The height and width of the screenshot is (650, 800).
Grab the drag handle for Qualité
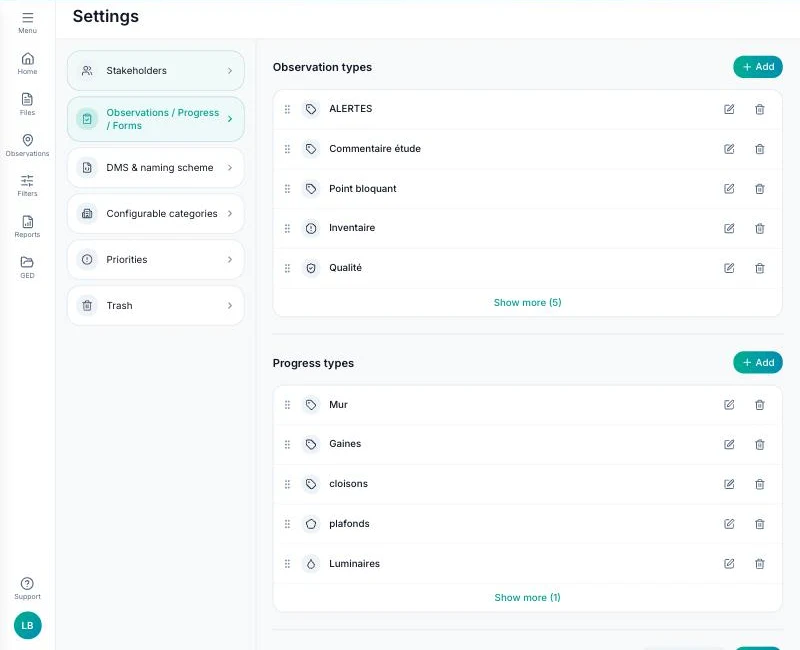[287, 268]
